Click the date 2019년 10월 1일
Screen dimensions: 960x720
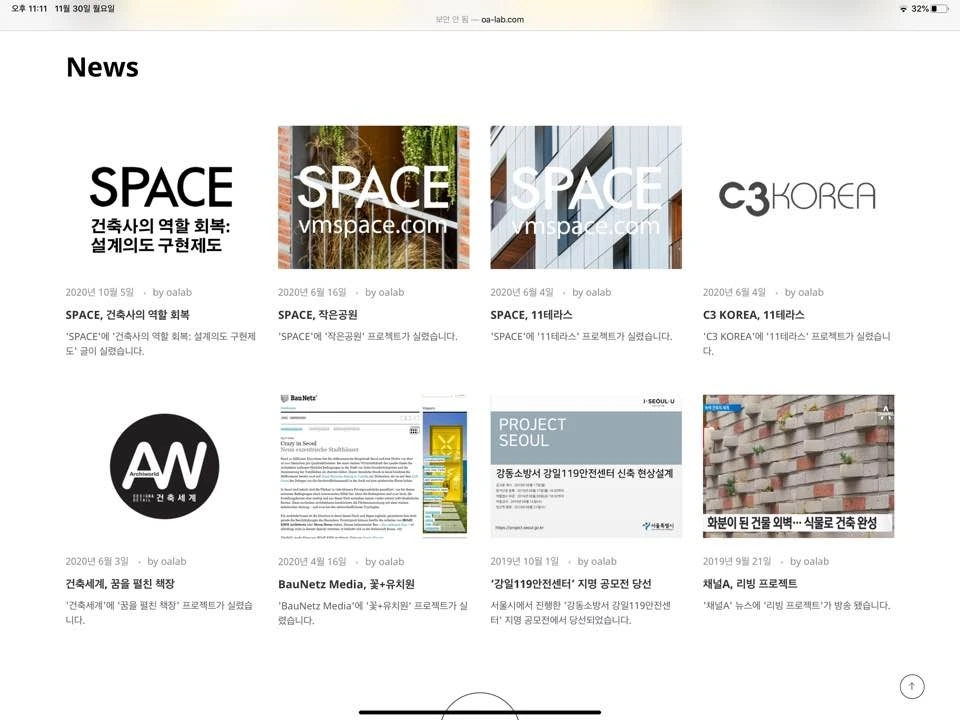[524, 561]
